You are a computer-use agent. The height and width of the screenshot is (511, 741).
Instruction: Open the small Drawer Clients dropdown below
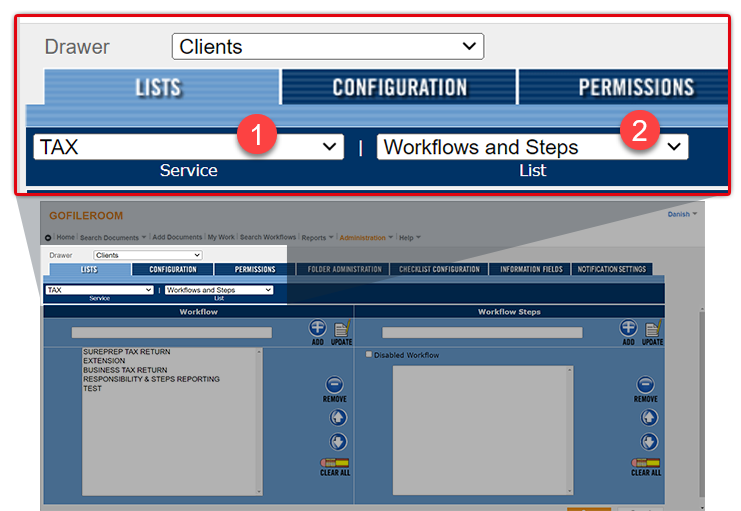tap(148, 255)
